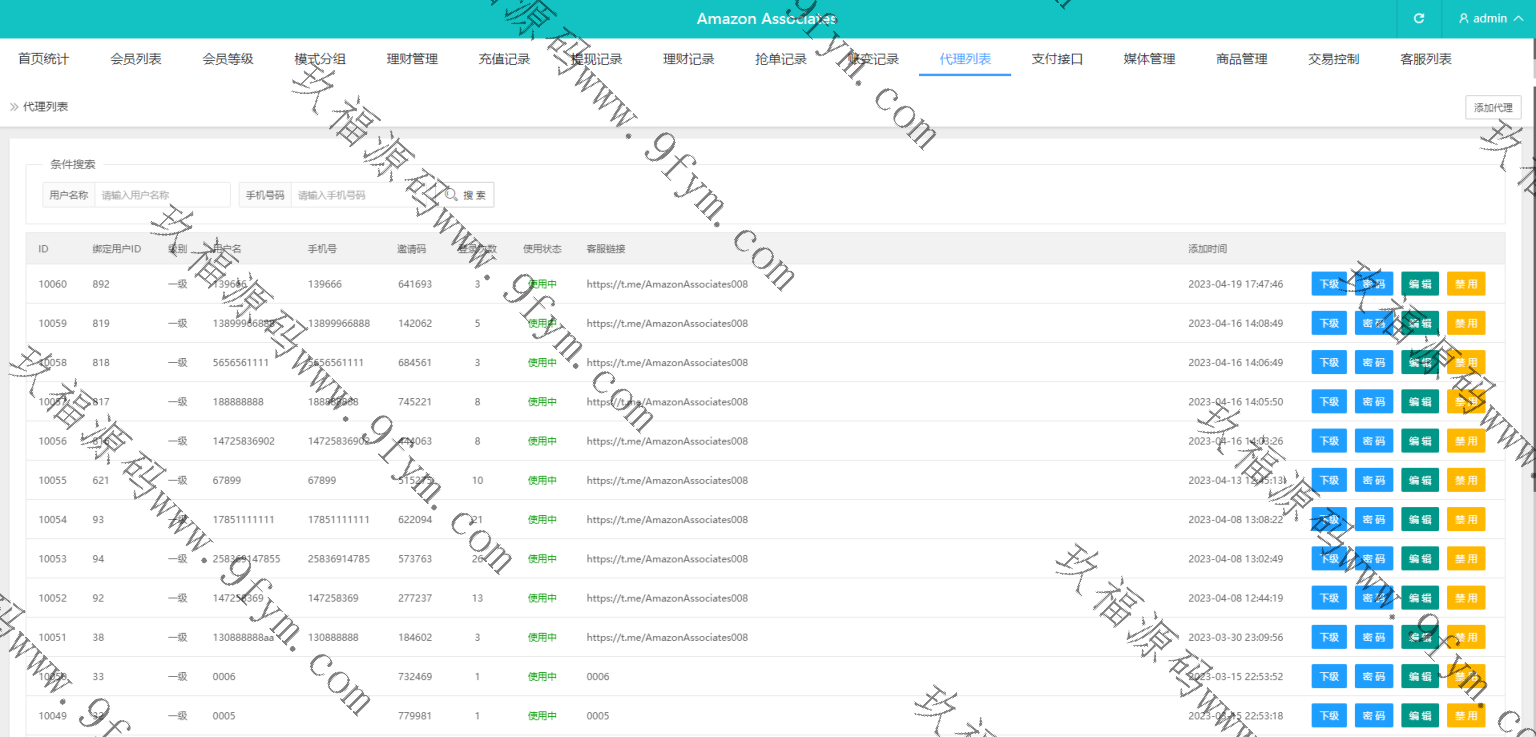1536x737 pixels.
Task: Open the 支付接口 tab
Action: pos(1057,59)
